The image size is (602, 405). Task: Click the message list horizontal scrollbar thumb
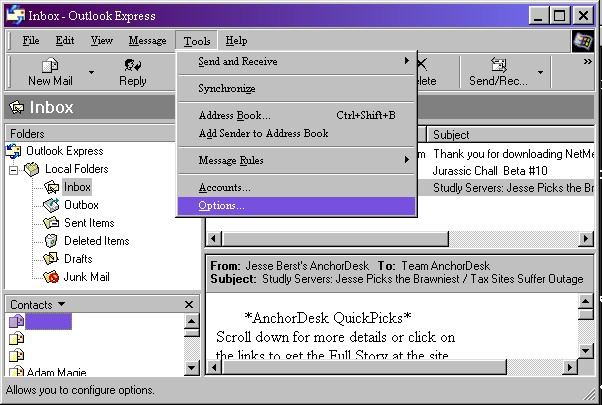334,239
